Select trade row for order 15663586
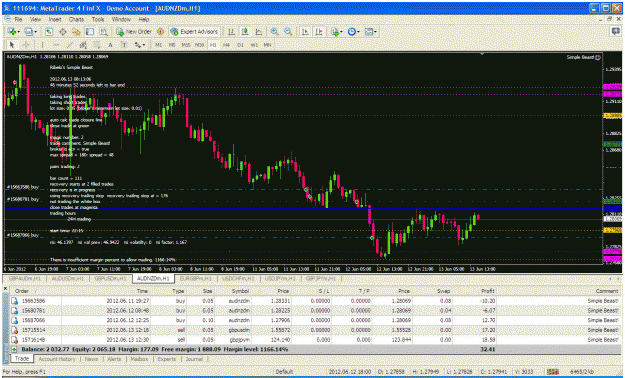Screen dimensions: 625x378 pos(315,301)
